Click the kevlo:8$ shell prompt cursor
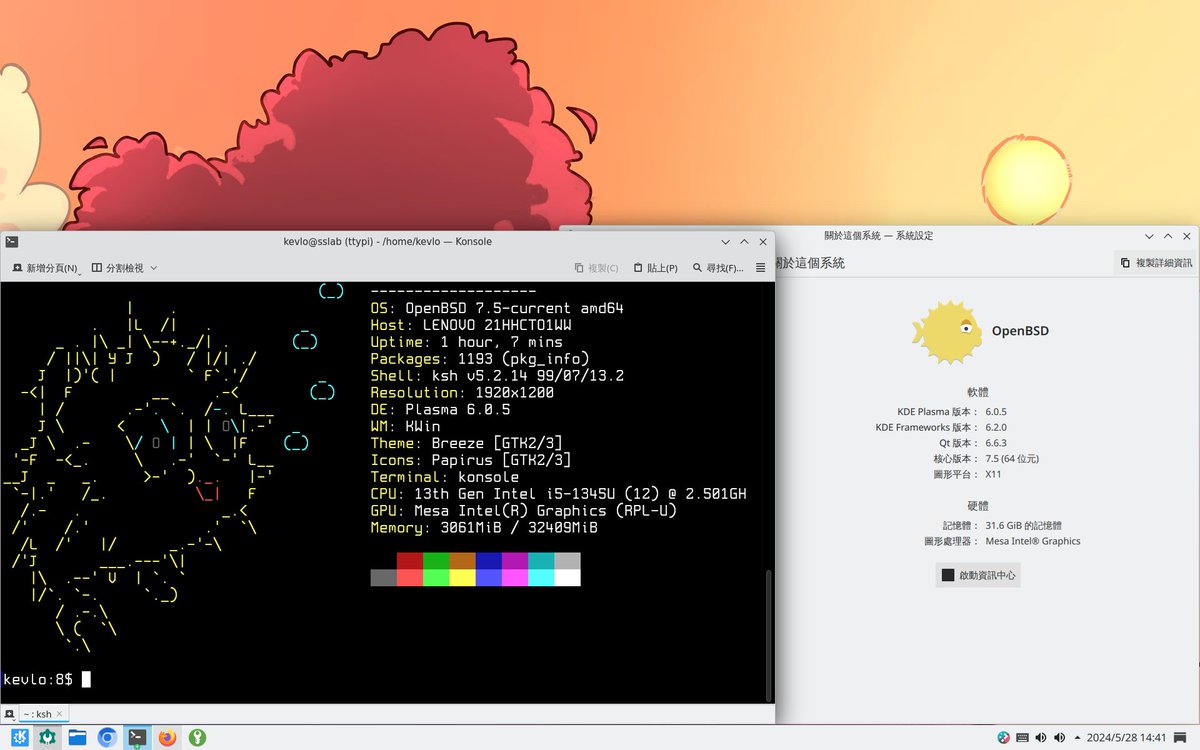The height and width of the screenshot is (750, 1200). tap(86, 679)
